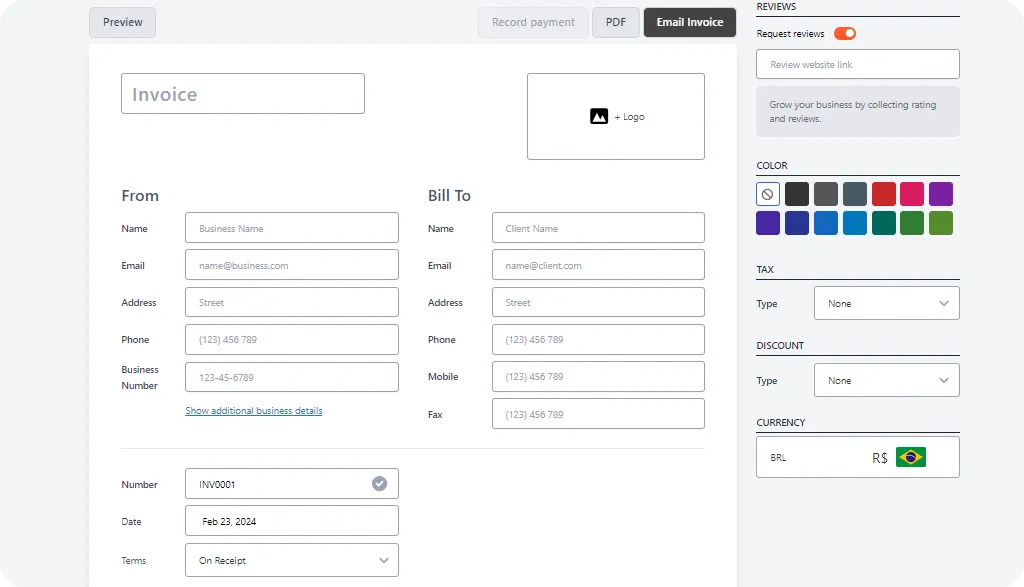Click the Record payment button

click(533, 22)
